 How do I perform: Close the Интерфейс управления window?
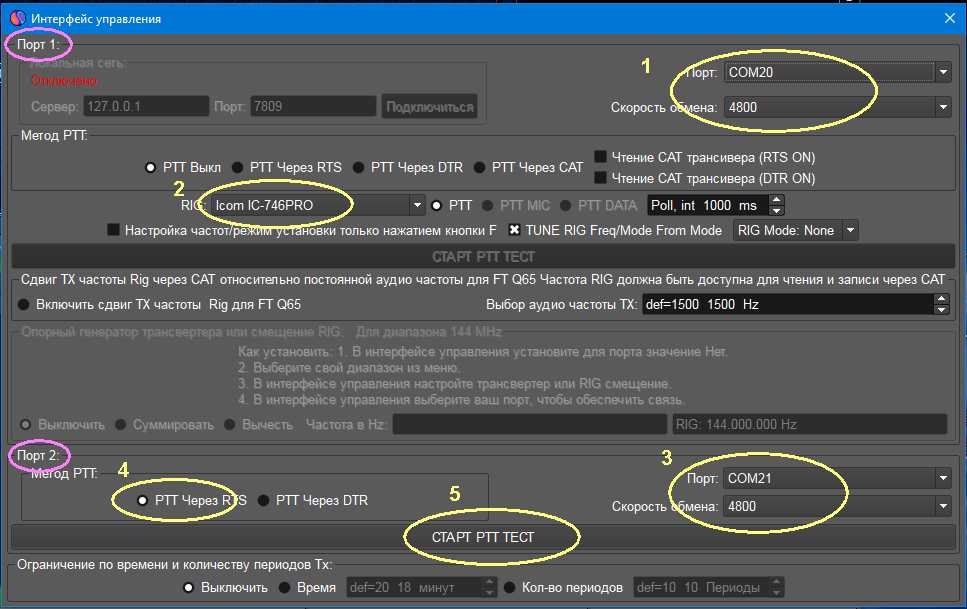[x=950, y=19]
